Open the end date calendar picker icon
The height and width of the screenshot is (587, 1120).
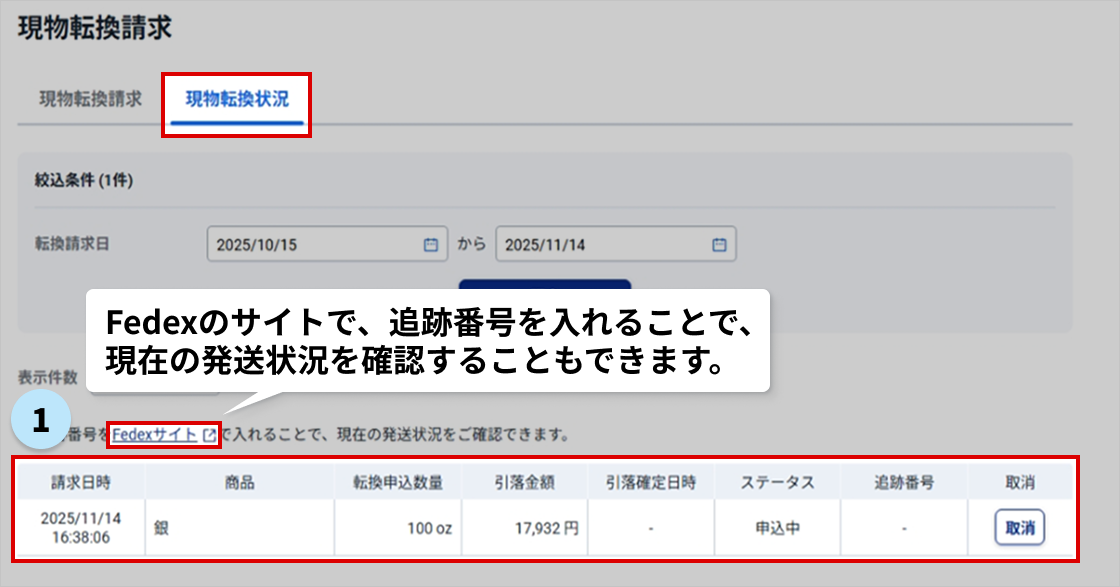coord(718,245)
